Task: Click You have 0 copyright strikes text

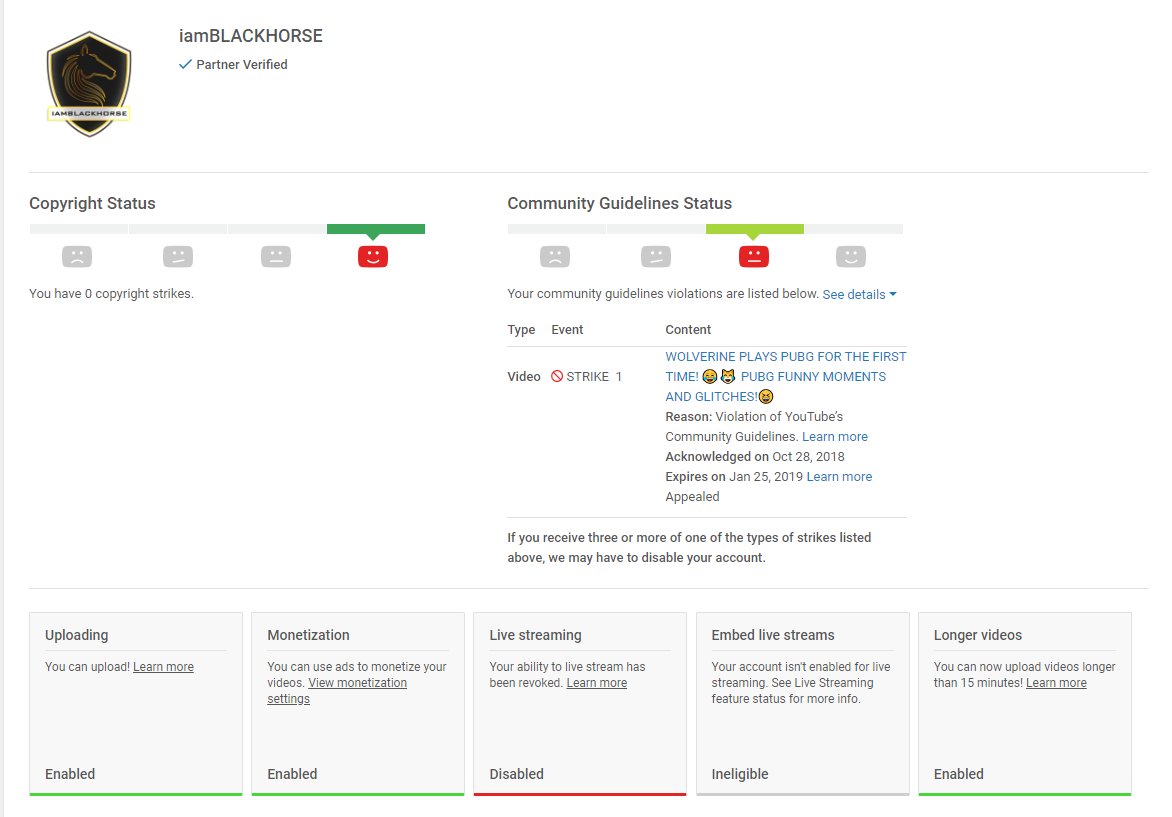Action: (x=111, y=294)
